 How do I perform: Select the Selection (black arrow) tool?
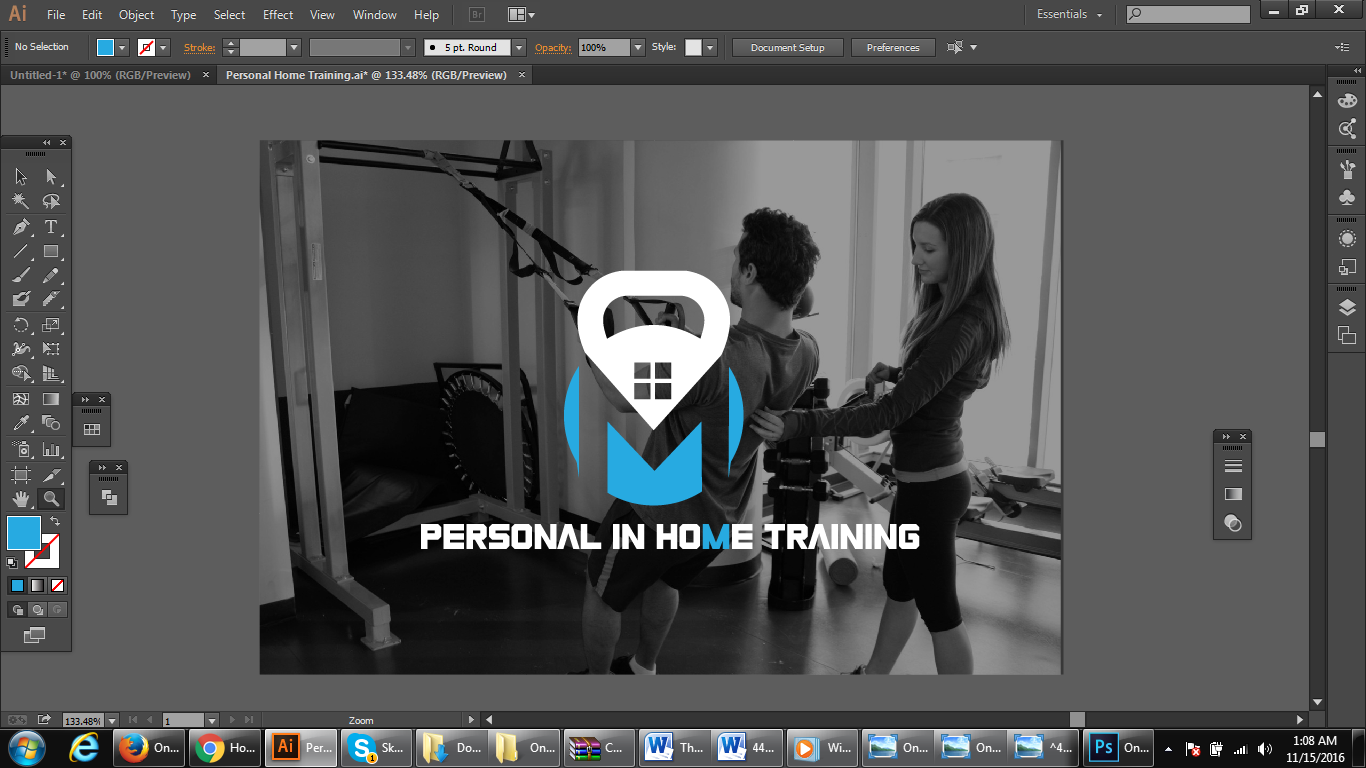click(21, 177)
